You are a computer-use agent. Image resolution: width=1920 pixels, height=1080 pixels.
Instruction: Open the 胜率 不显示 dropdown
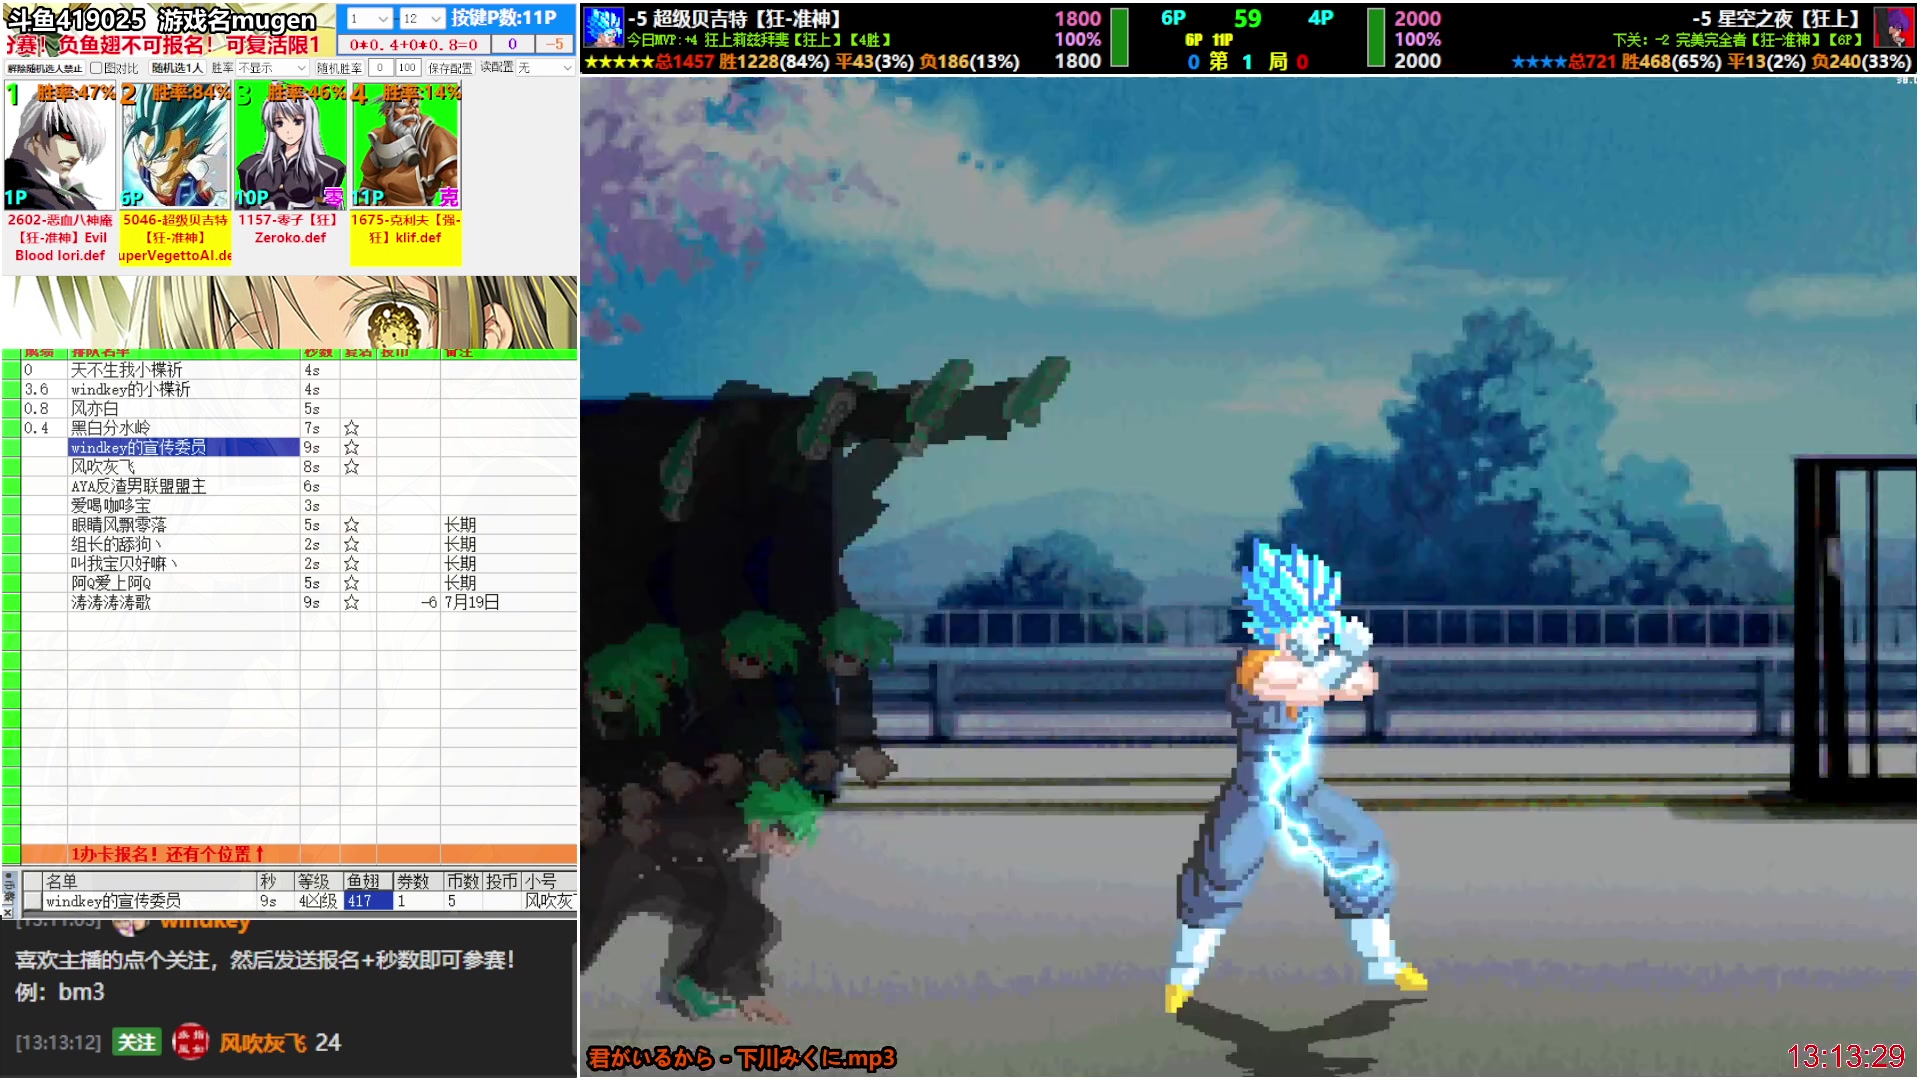click(272, 68)
